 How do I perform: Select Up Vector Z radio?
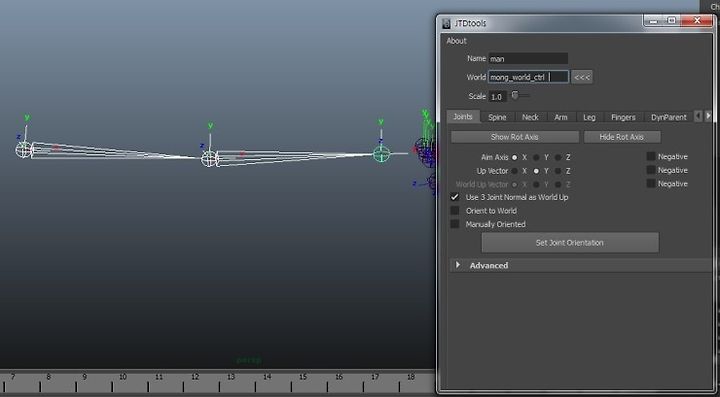point(558,171)
